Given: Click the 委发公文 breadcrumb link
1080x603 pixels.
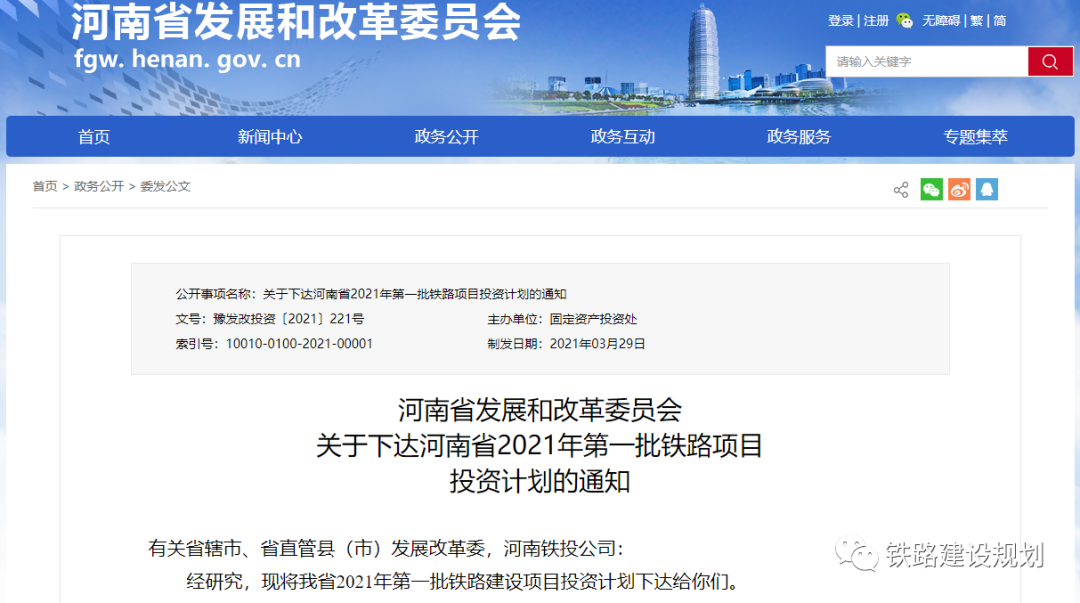Looking at the screenshot, I should [165, 187].
